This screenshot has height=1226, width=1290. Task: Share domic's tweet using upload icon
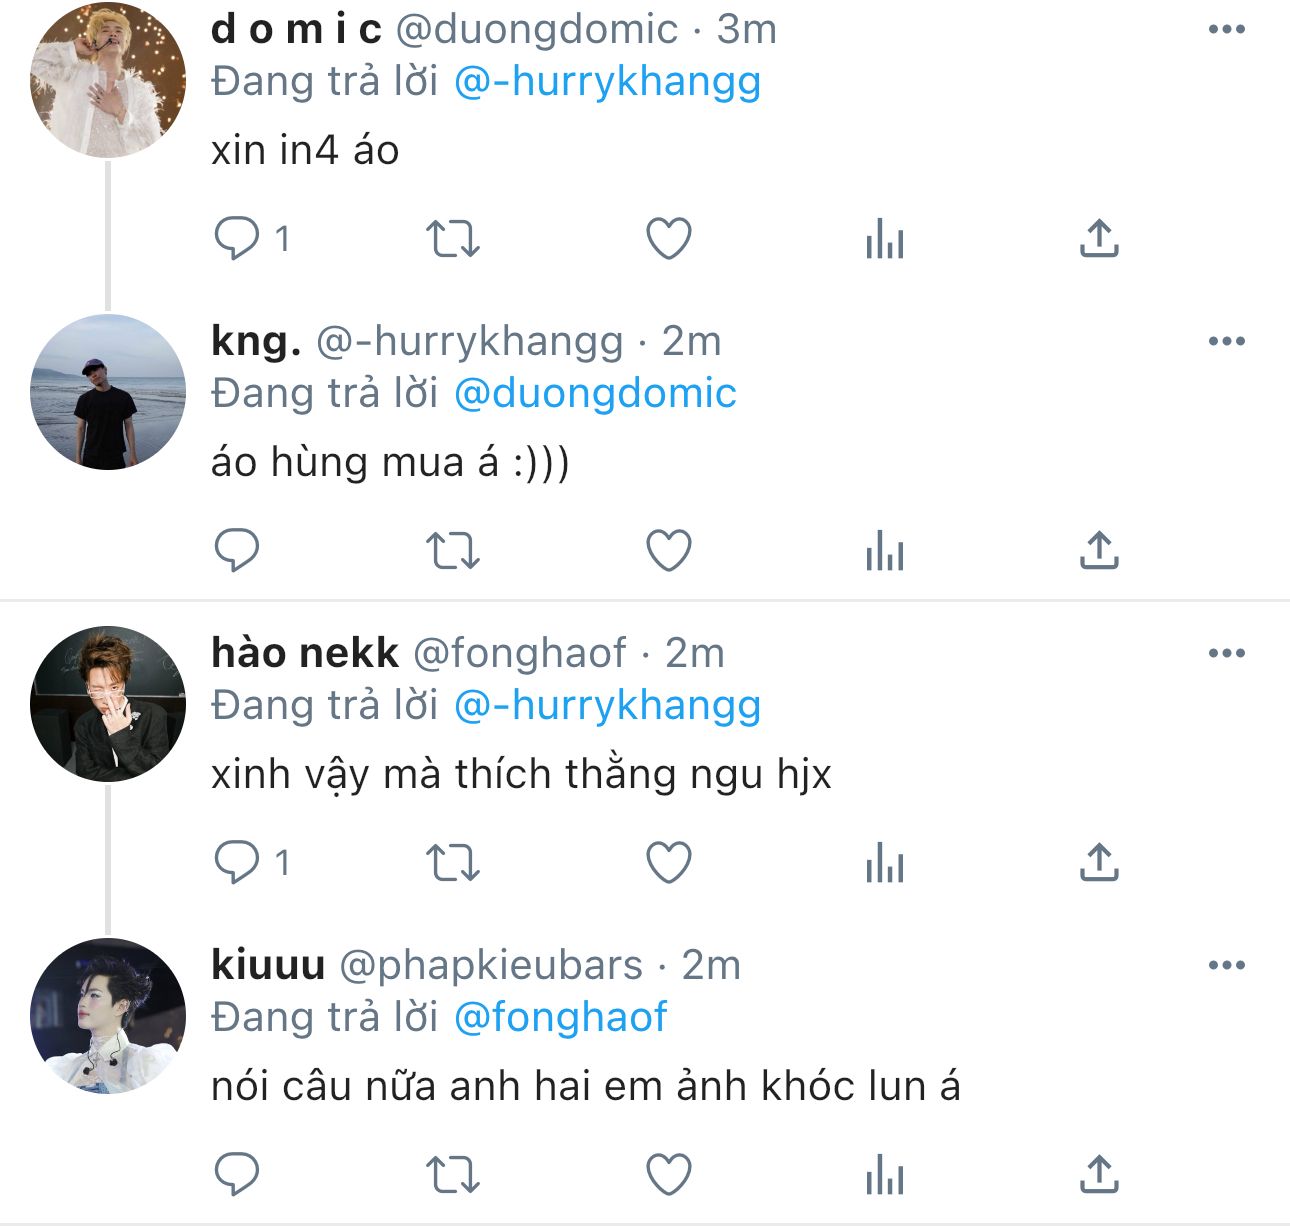1099,239
